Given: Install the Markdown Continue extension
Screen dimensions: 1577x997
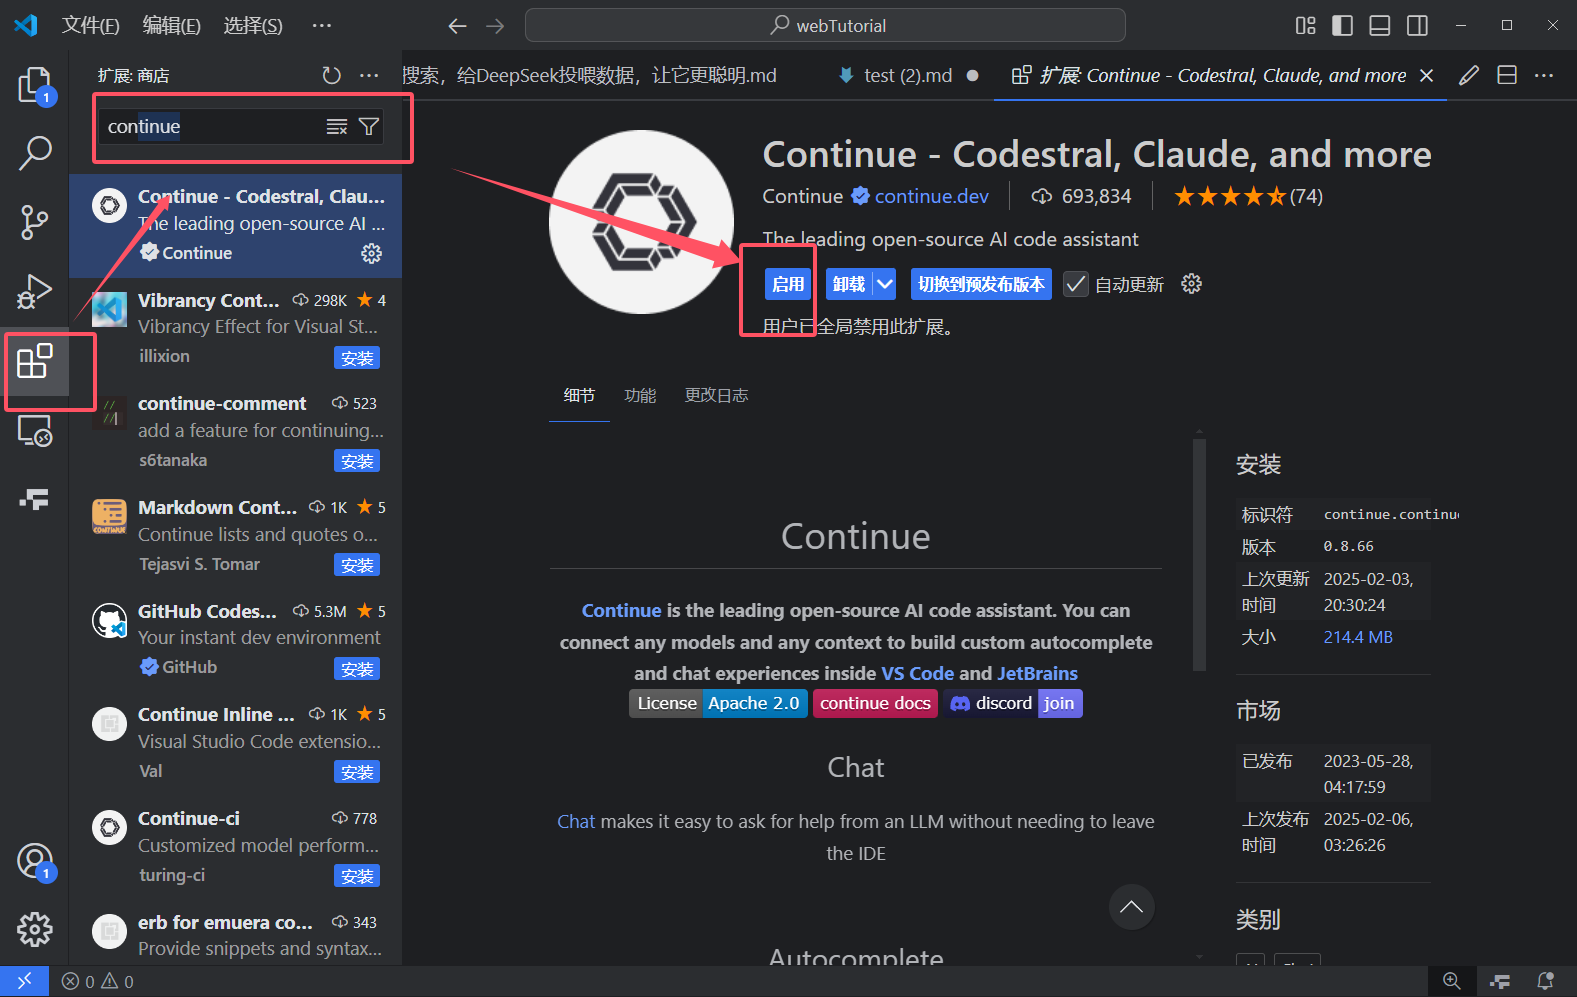Looking at the screenshot, I should click(x=357, y=565).
